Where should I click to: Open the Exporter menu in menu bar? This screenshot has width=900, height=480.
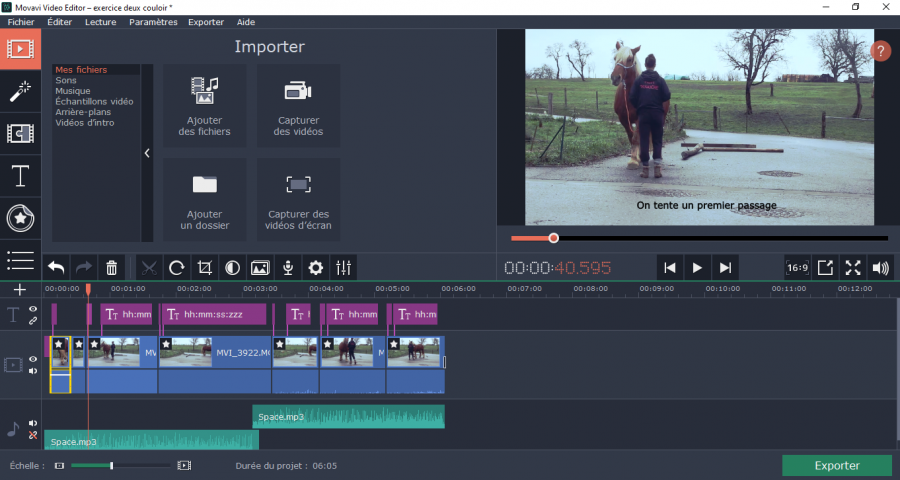click(x=206, y=22)
